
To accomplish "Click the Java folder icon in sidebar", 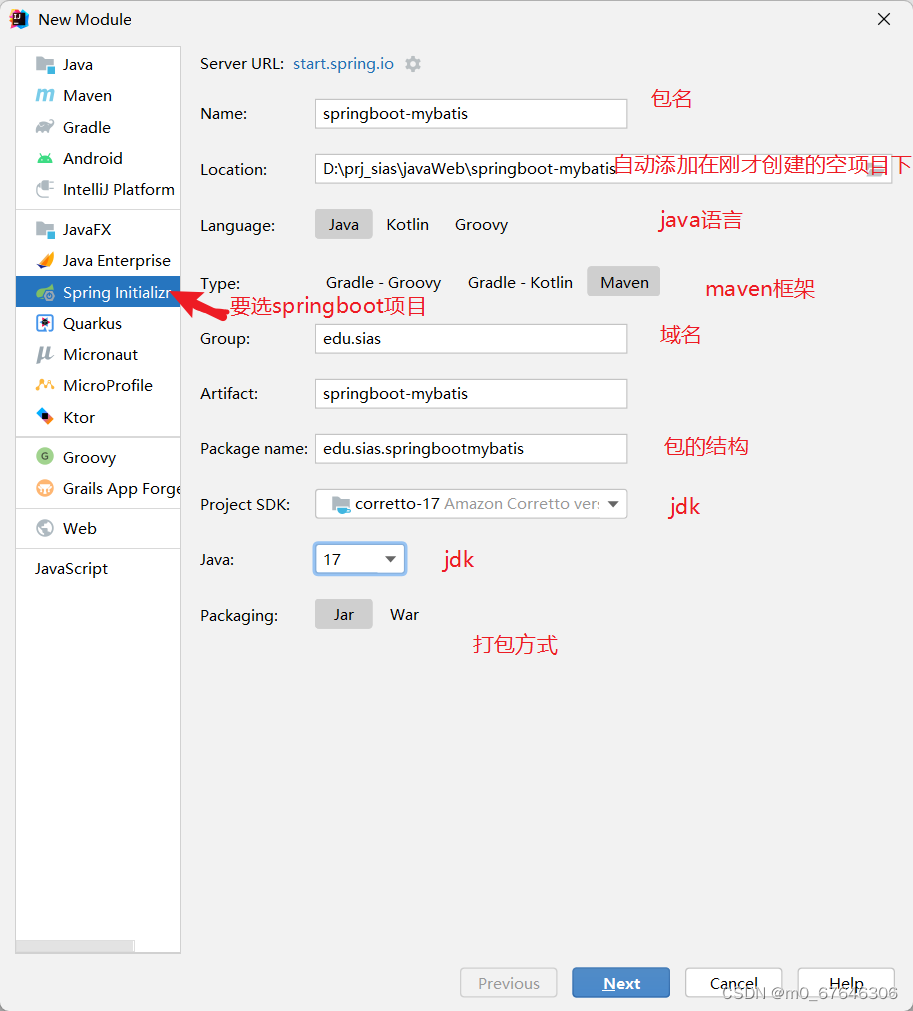I will coord(45,64).
